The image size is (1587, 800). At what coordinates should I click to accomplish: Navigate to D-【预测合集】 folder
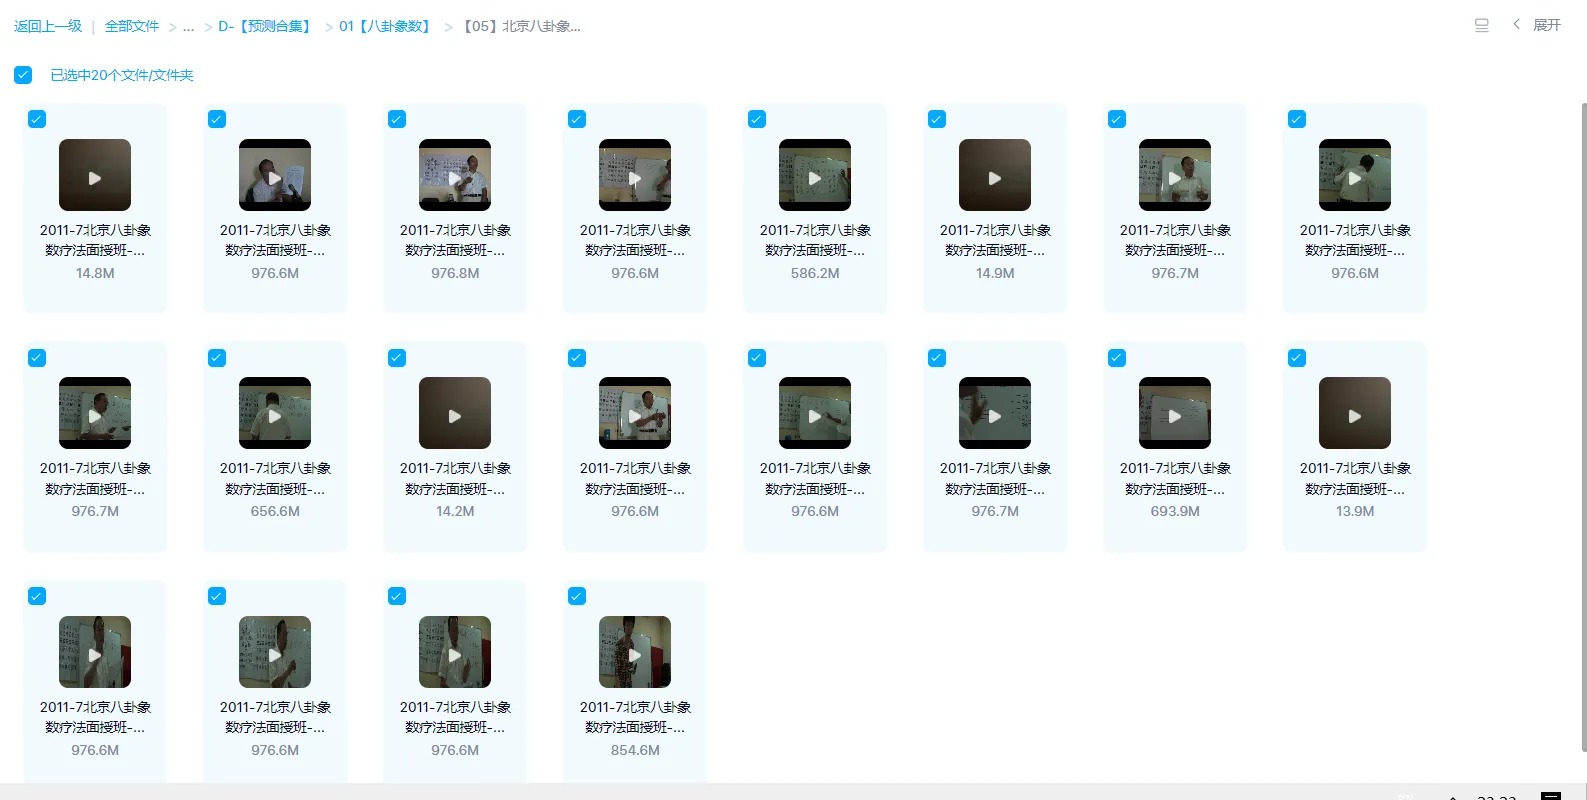point(266,26)
